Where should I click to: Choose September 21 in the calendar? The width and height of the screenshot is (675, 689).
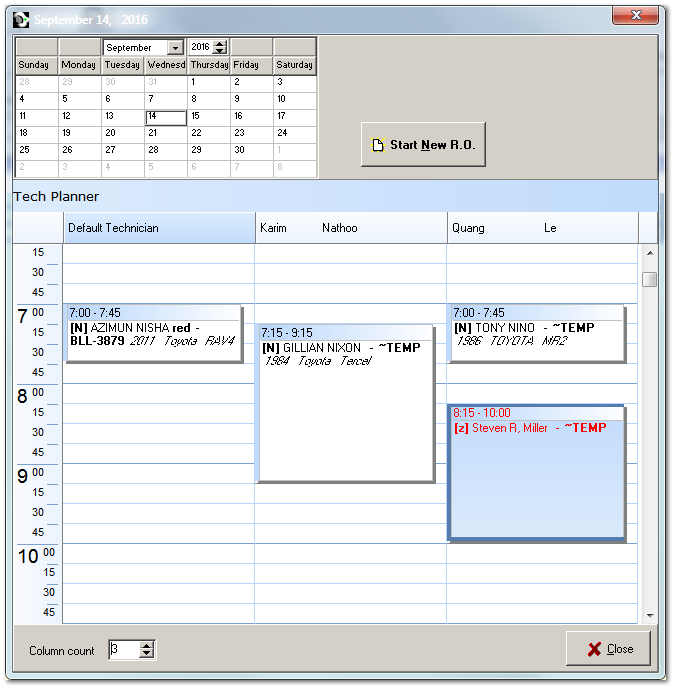(x=166, y=134)
